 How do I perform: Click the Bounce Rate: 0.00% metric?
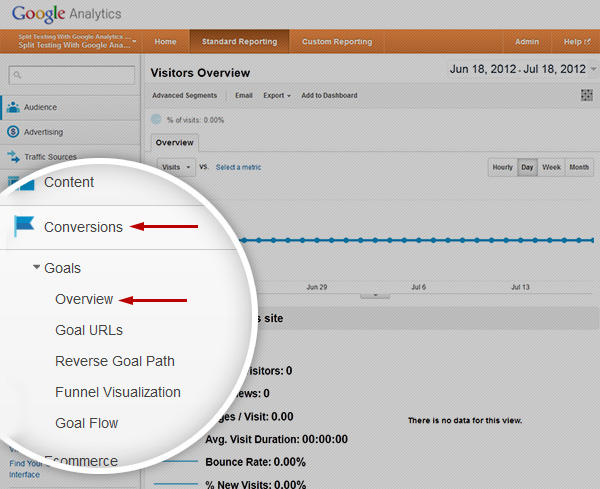[256, 462]
